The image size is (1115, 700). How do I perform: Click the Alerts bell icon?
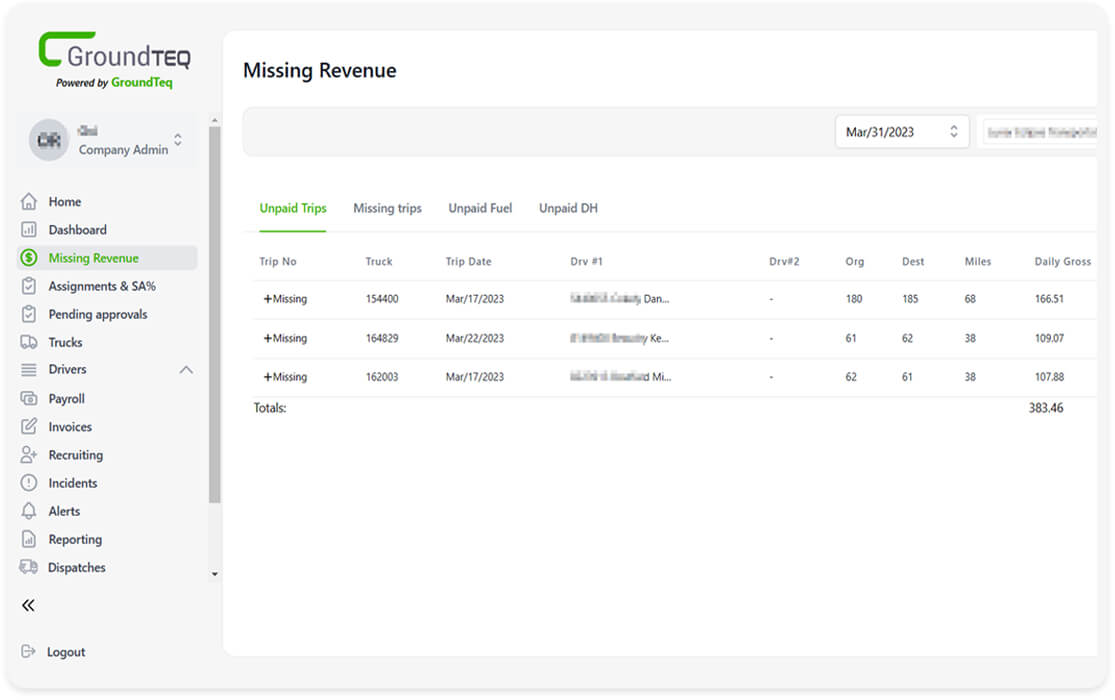point(28,511)
